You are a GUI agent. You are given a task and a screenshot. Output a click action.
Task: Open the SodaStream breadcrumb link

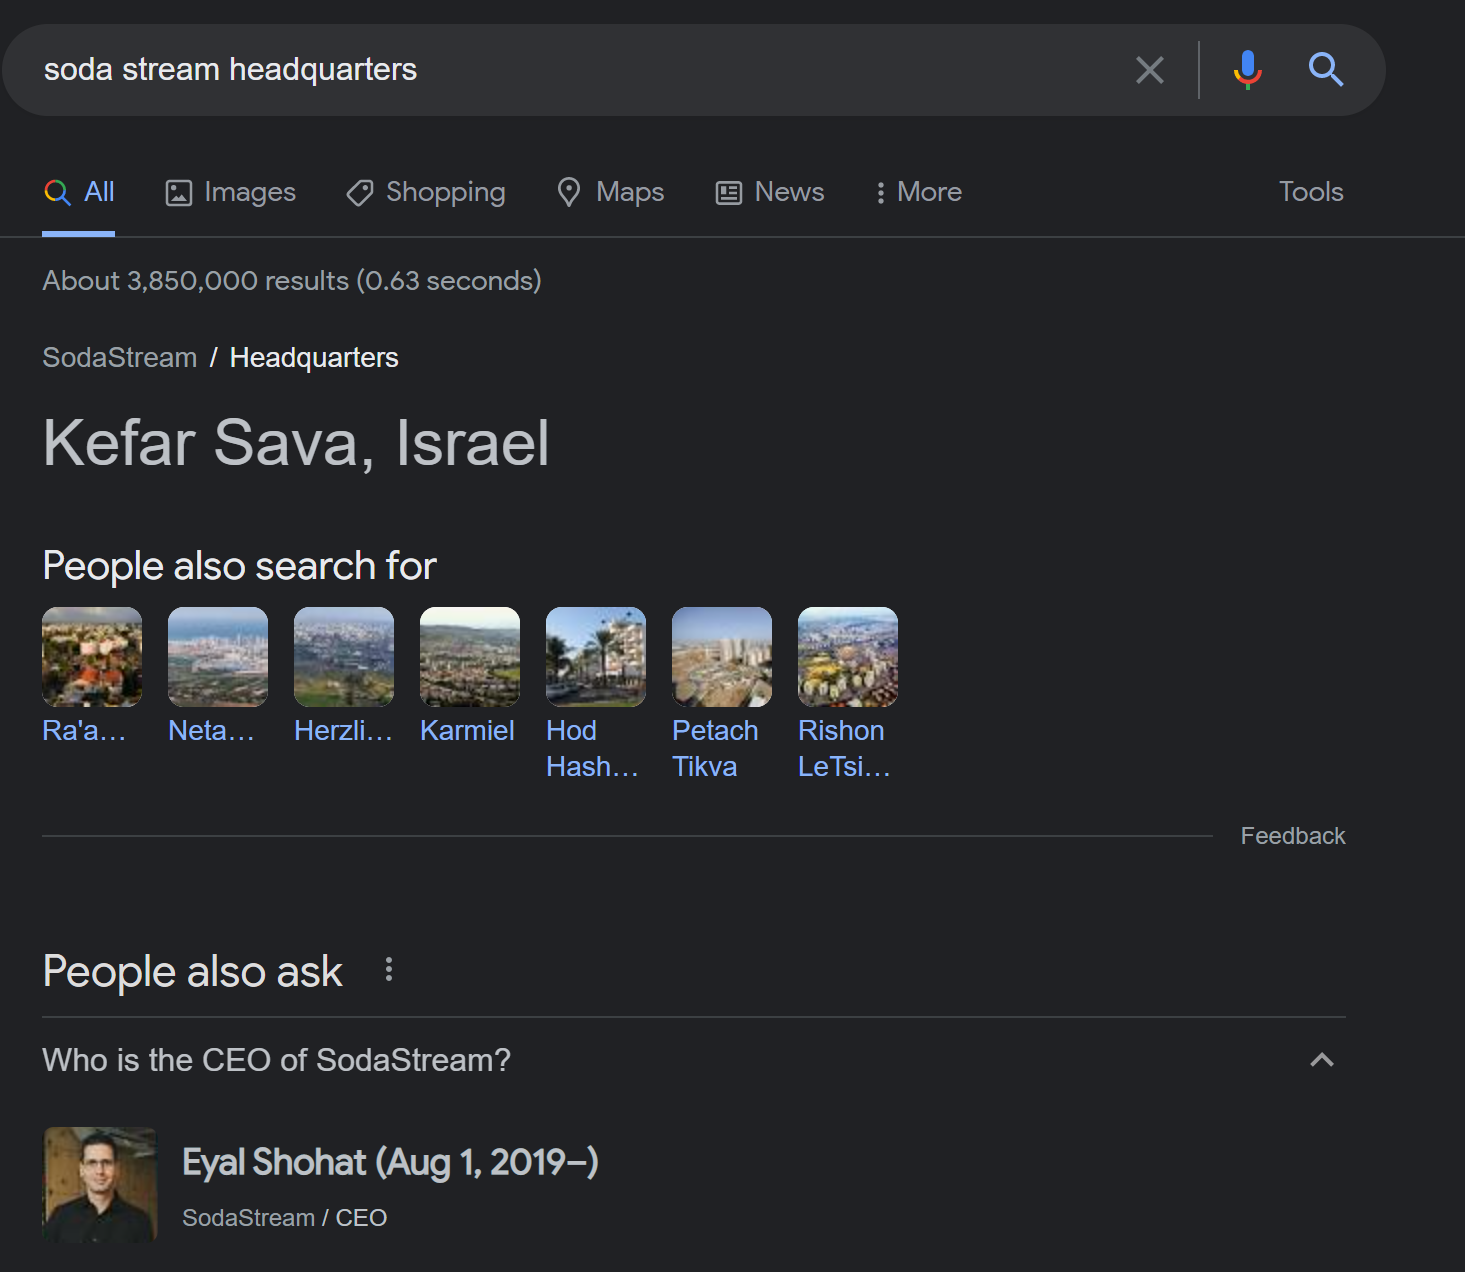[x=120, y=358]
